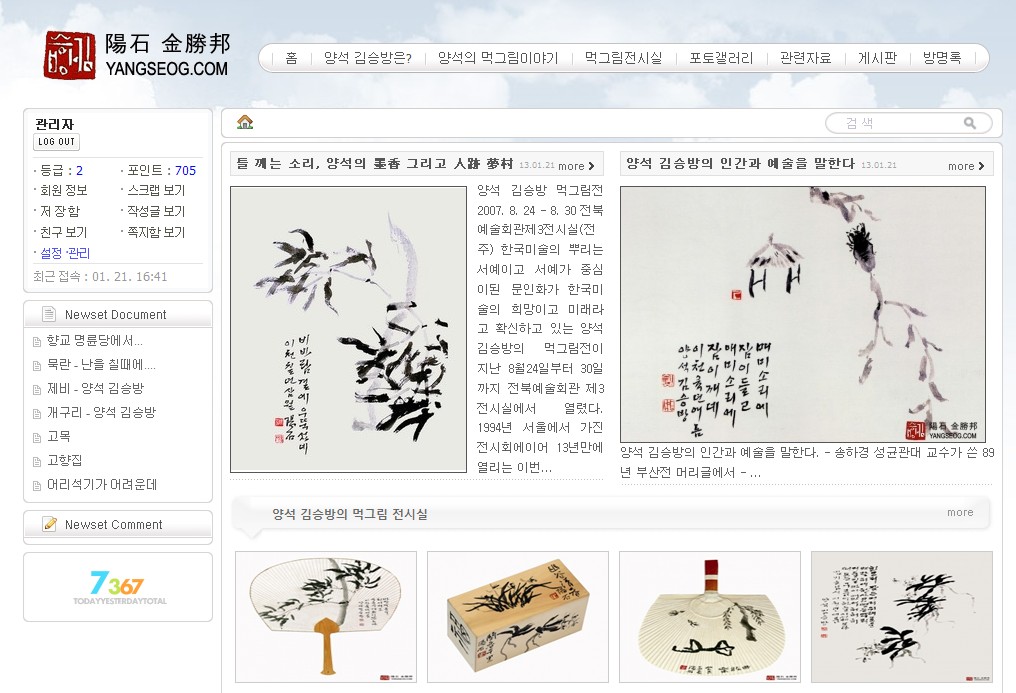
Task: Open the 양석의 먹그림이야기 menu
Action: coord(498,58)
